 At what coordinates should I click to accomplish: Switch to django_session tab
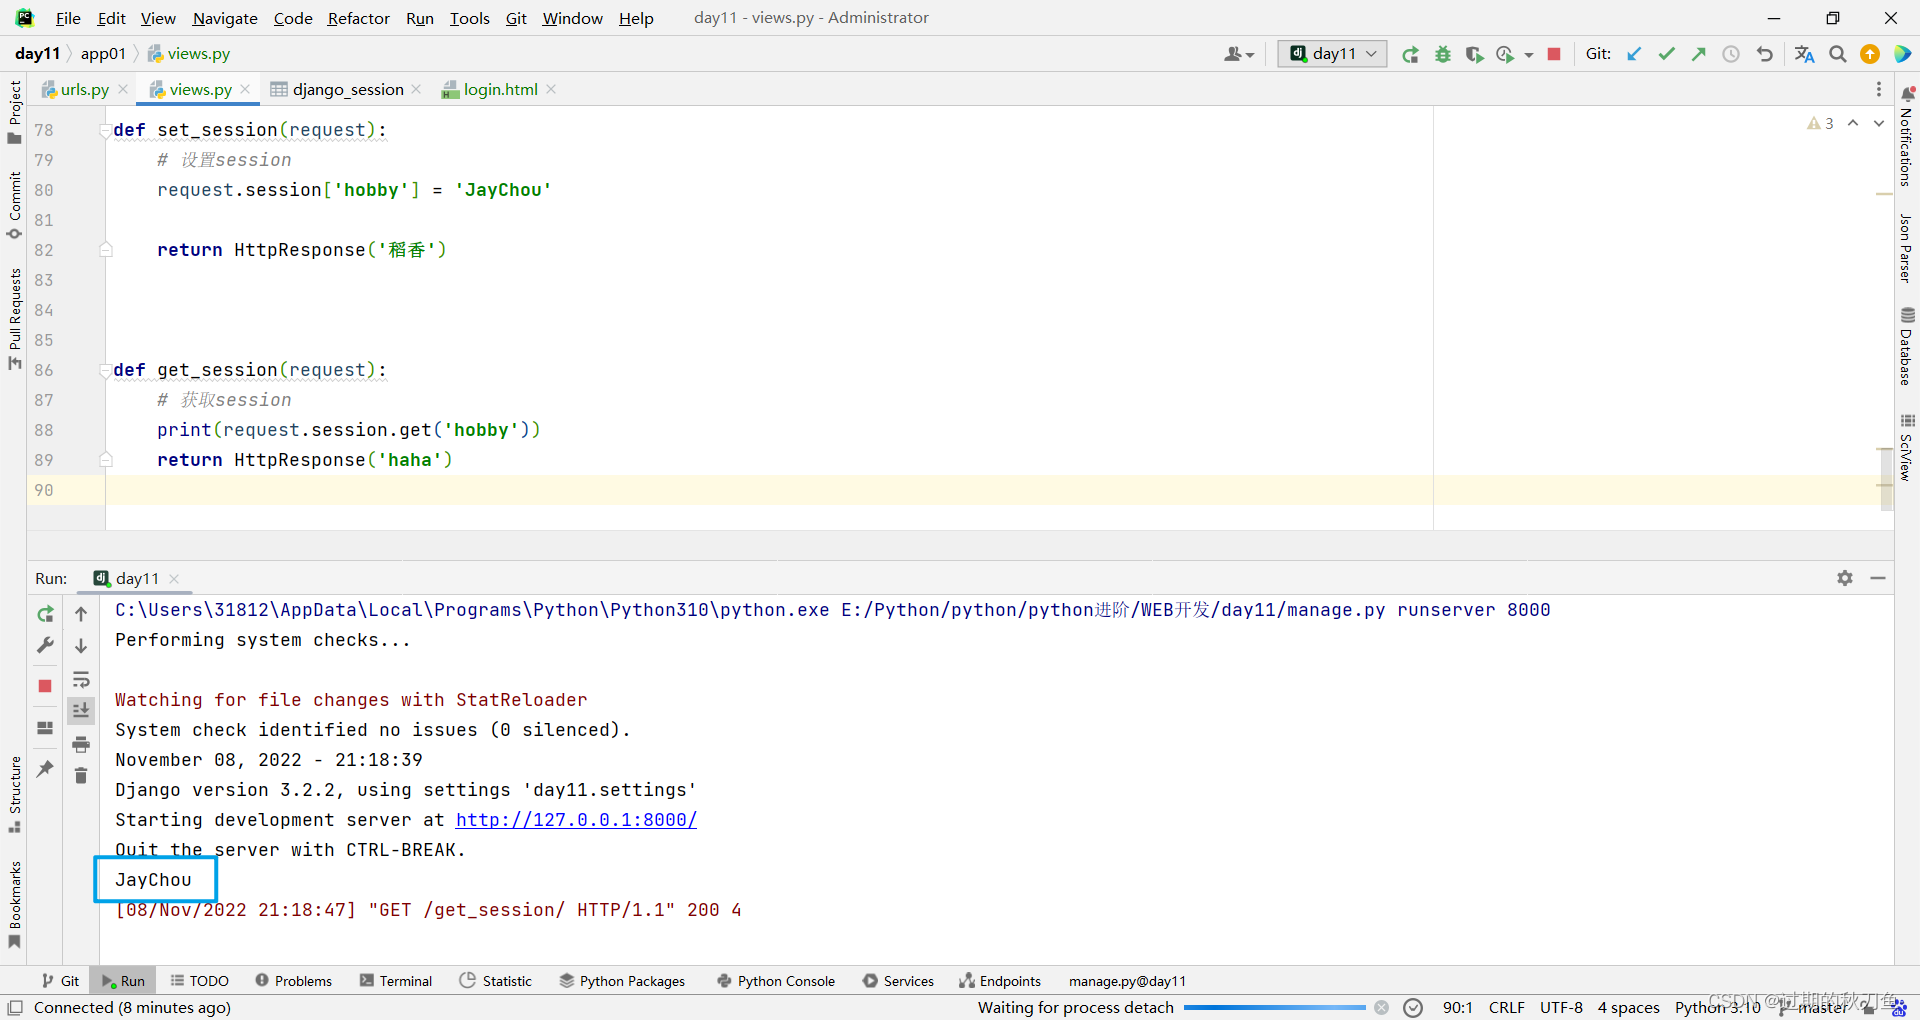click(x=348, y=90)
